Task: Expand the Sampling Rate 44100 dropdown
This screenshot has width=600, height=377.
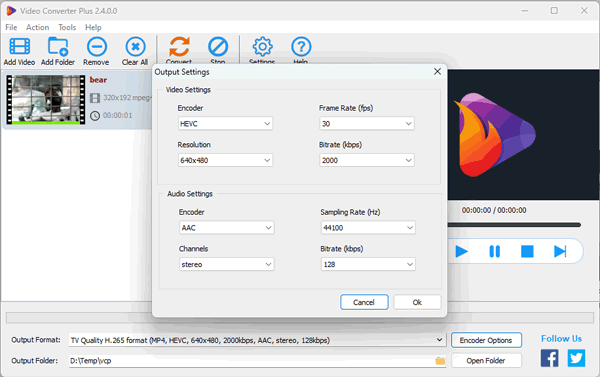Action: (x=410, y=228)
